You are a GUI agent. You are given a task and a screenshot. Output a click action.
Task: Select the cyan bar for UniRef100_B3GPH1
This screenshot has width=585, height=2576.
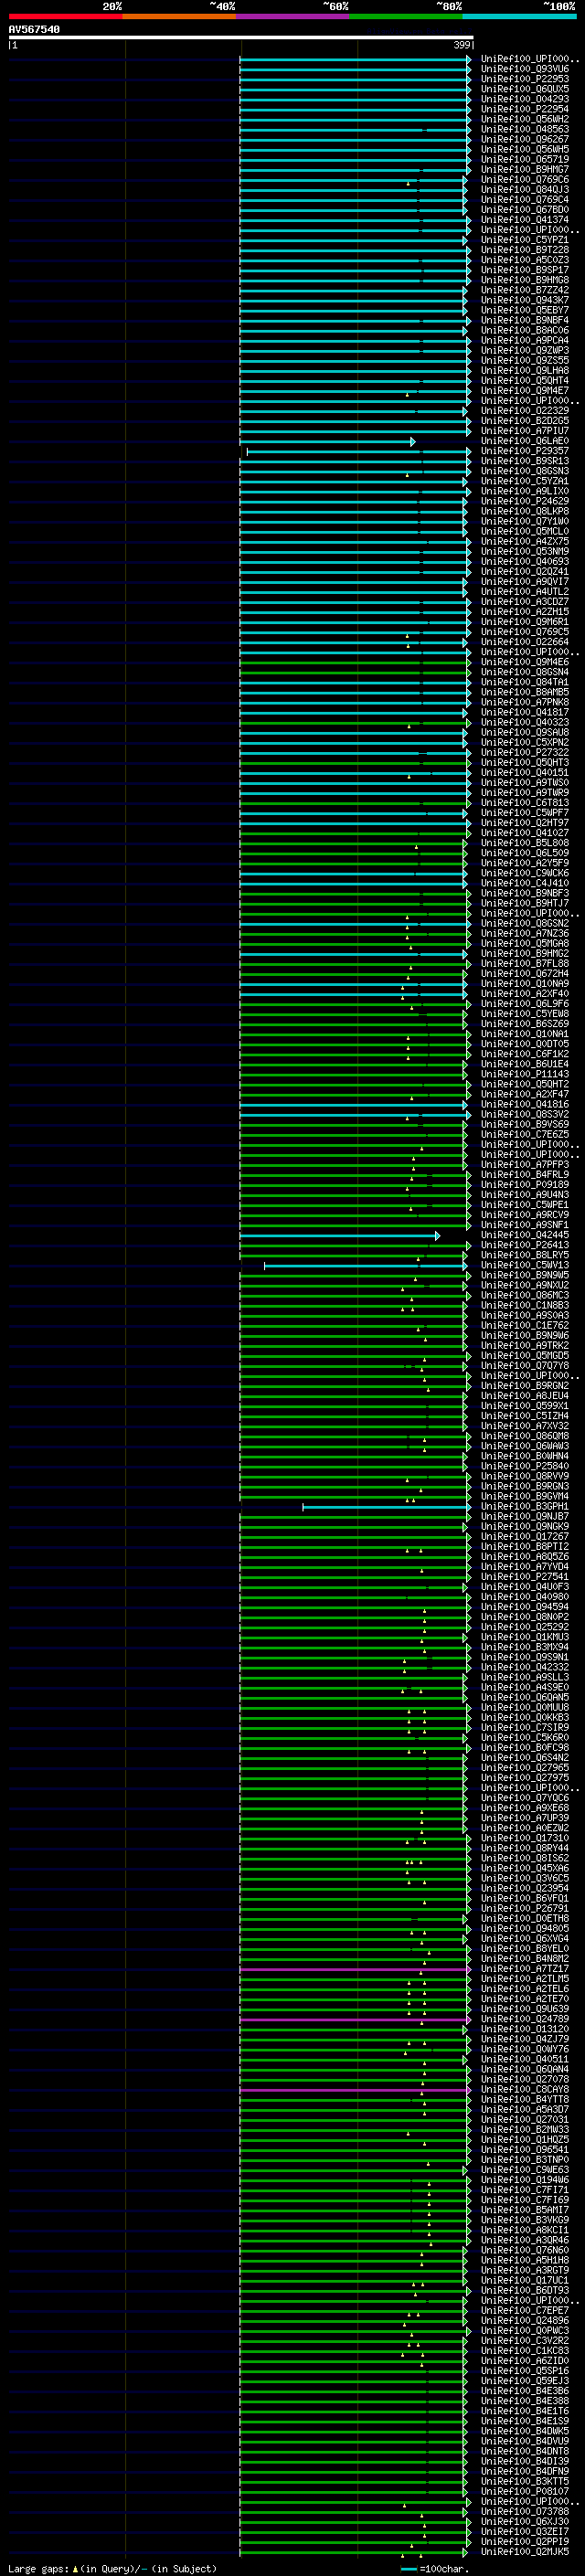click(386, 1507)
